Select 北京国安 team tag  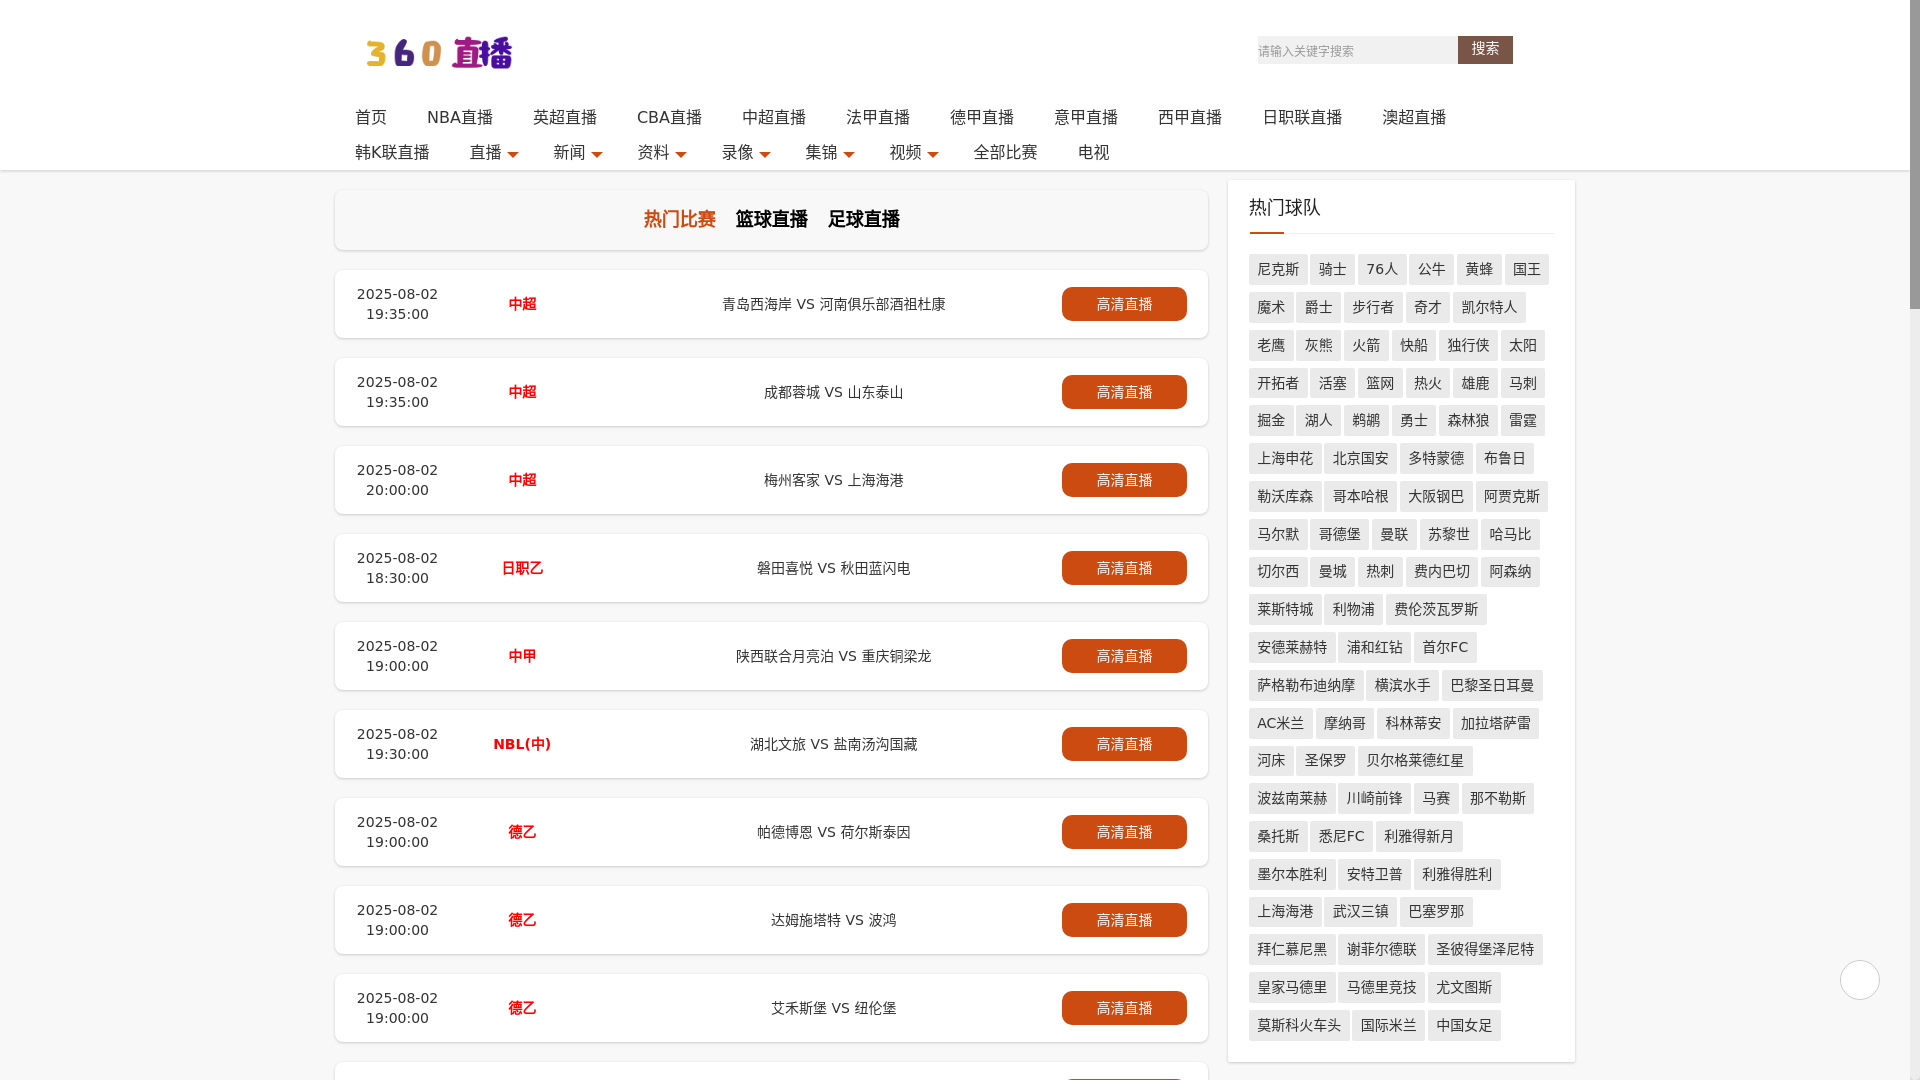[1360, 458]
